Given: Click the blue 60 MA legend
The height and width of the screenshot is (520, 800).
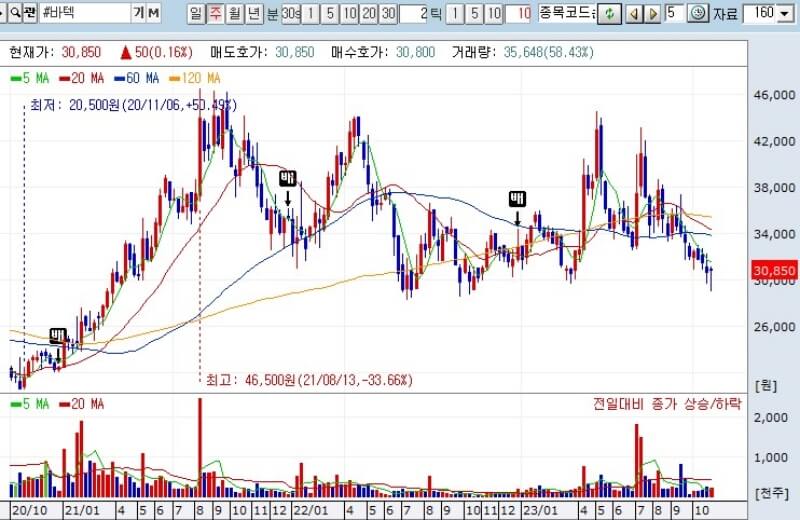Looking at the screenshot, I should click(137, 78).
